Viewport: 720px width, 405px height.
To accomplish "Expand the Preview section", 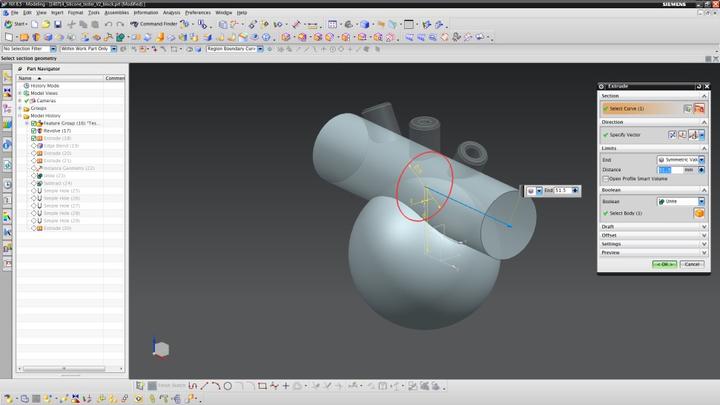I will click(x=652, y=253).
